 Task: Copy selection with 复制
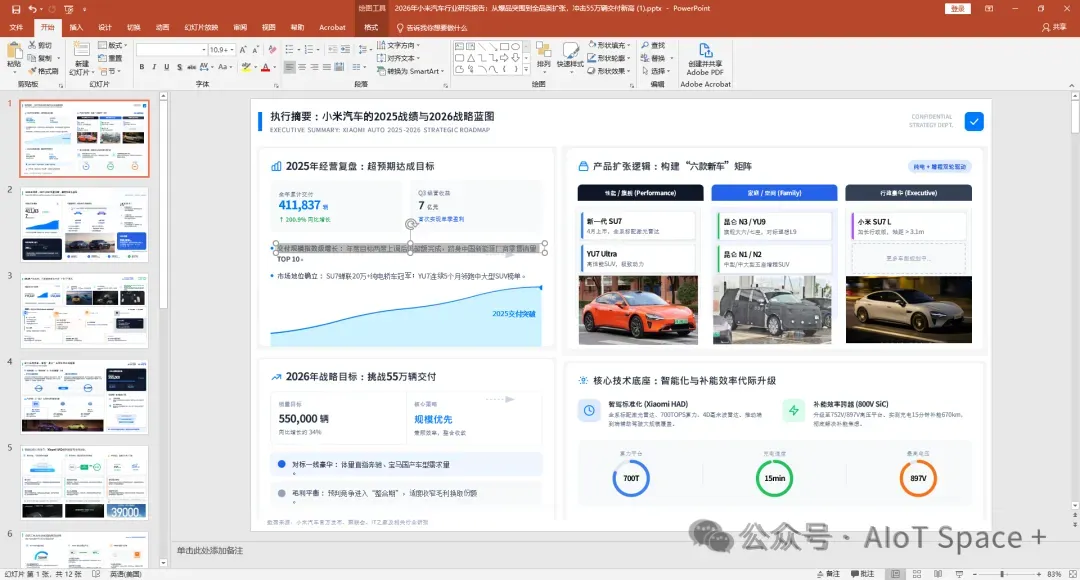[41, 58]
